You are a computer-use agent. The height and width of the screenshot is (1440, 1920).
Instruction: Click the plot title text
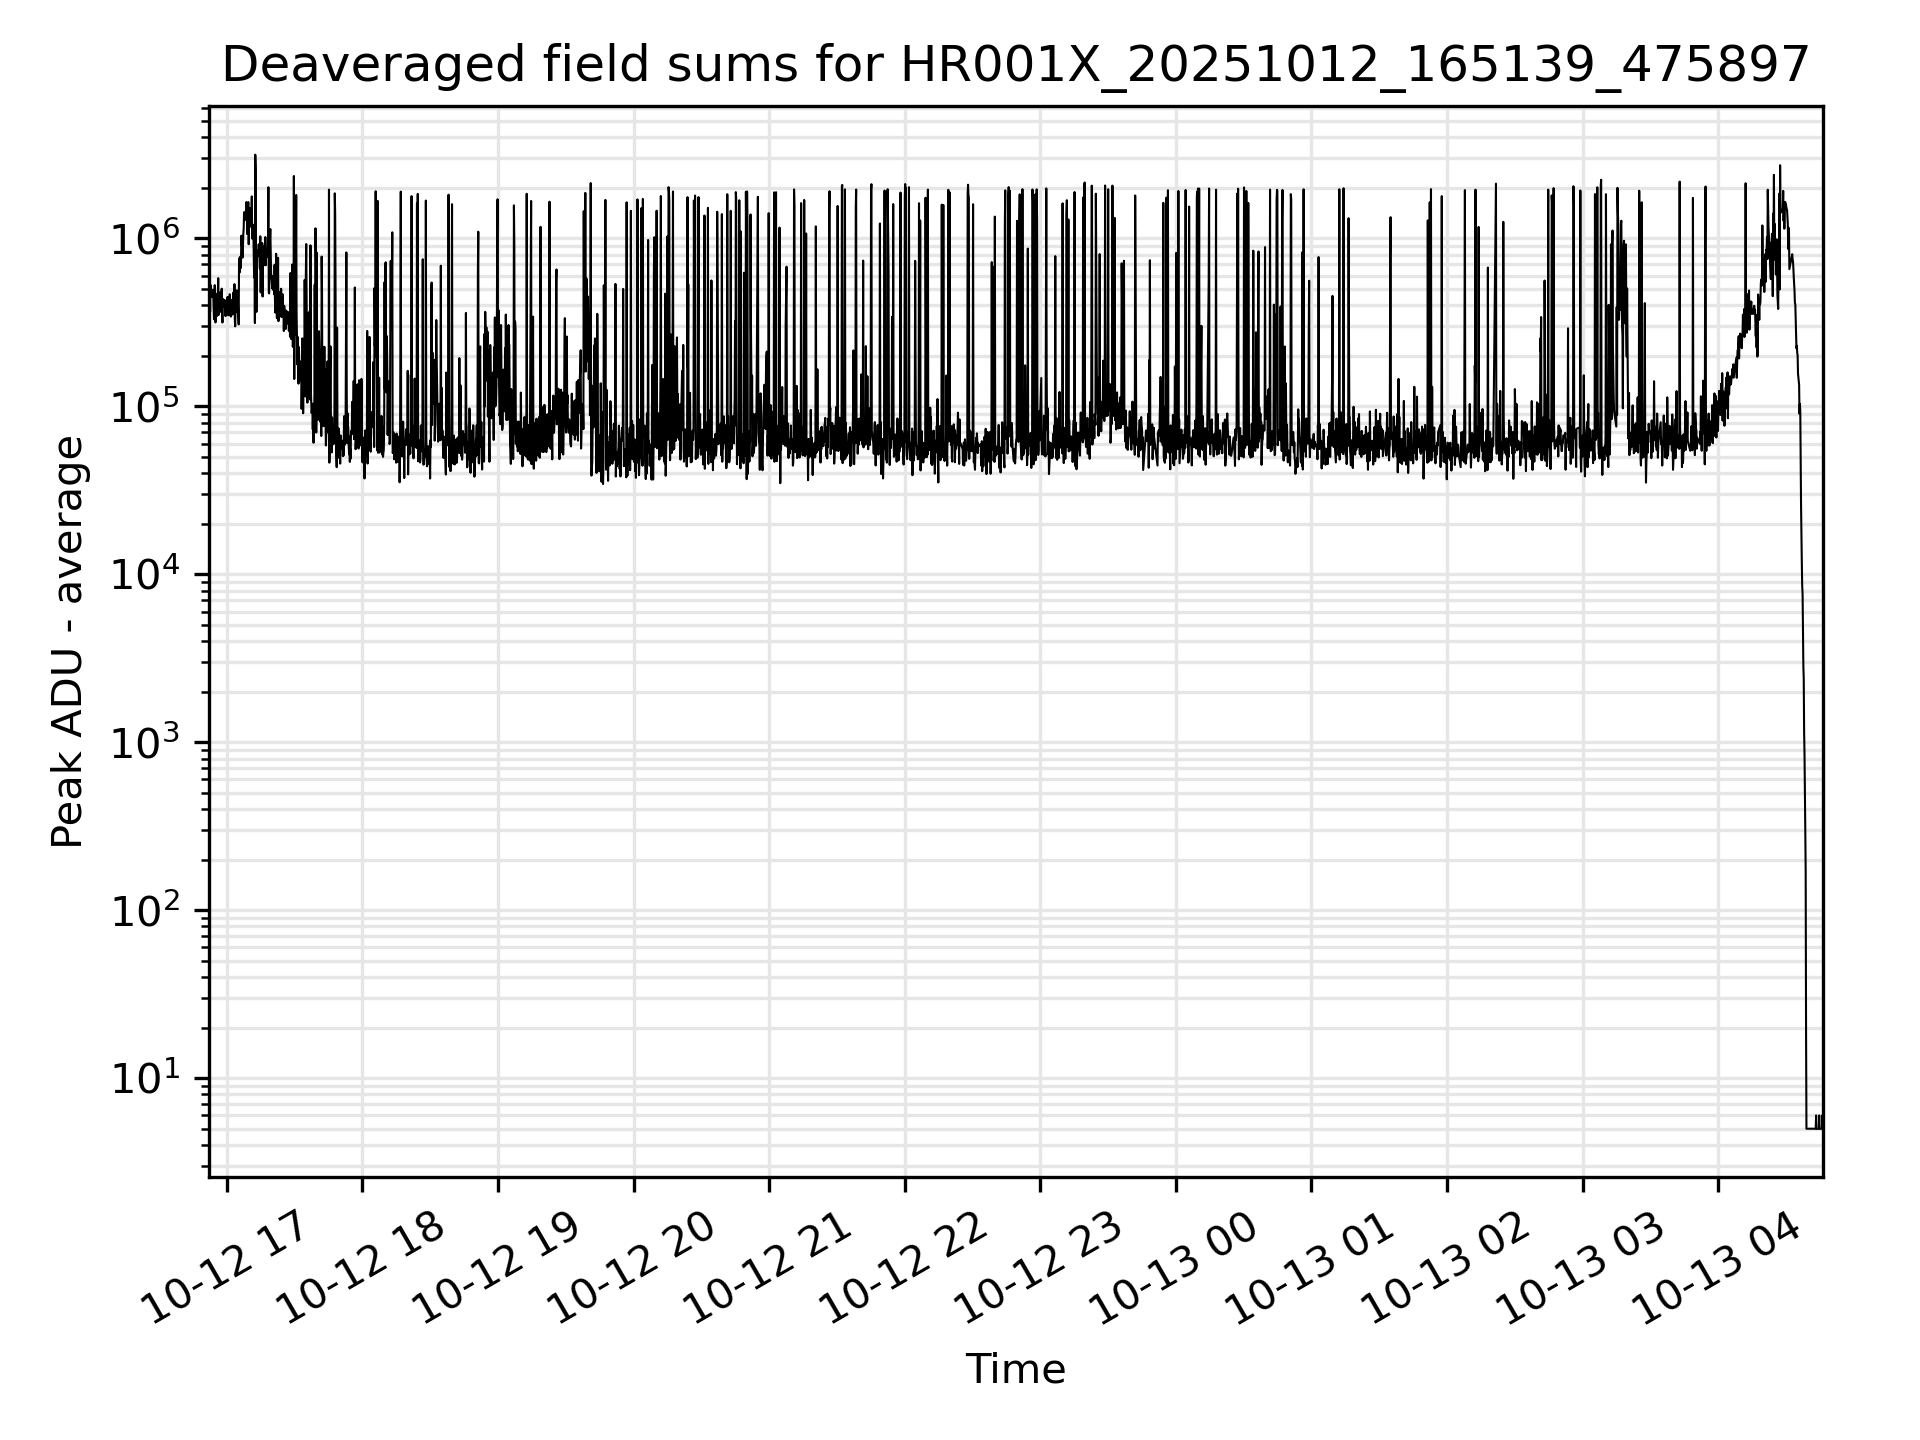coord(1015,66)
